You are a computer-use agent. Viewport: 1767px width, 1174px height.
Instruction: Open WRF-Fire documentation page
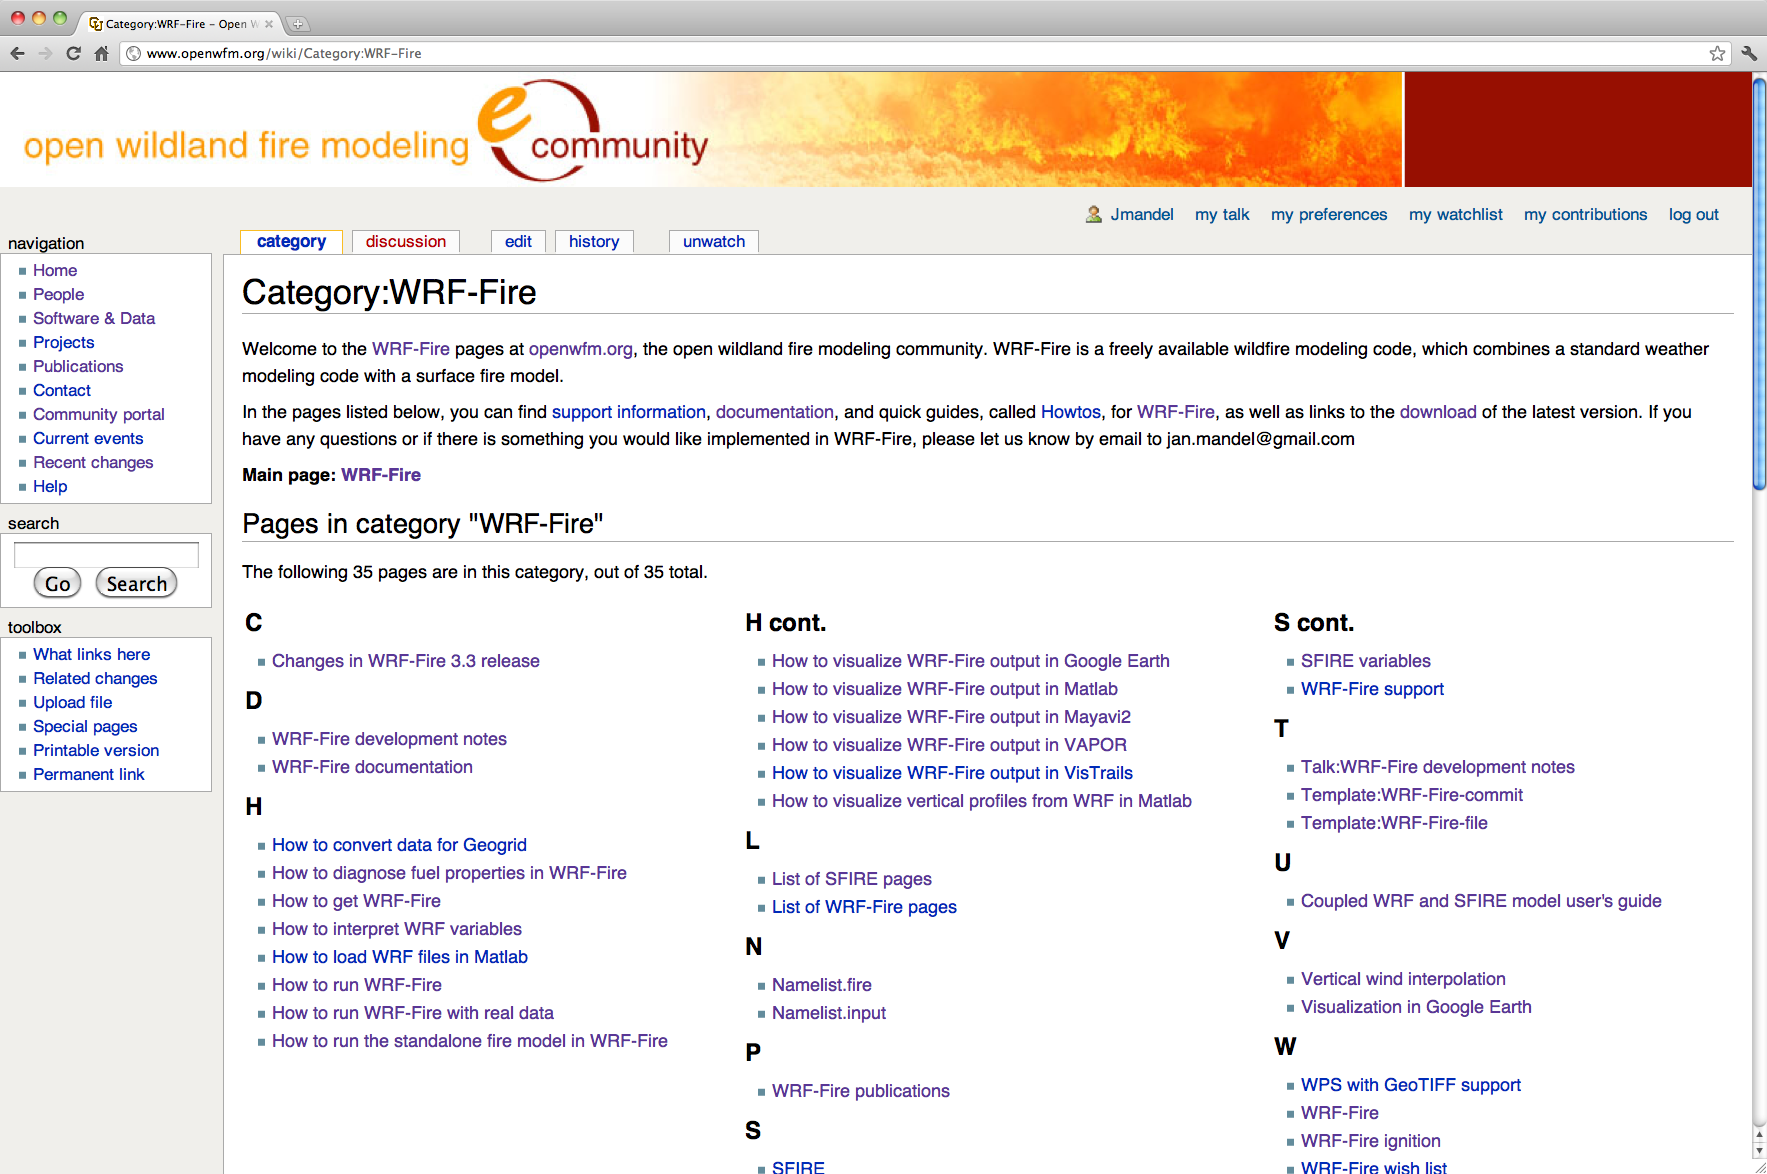point(372,767)
